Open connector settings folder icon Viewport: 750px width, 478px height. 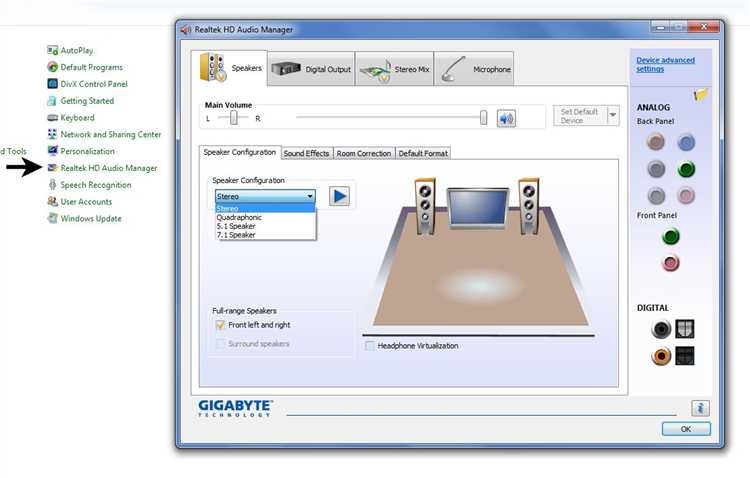[701, 94]
